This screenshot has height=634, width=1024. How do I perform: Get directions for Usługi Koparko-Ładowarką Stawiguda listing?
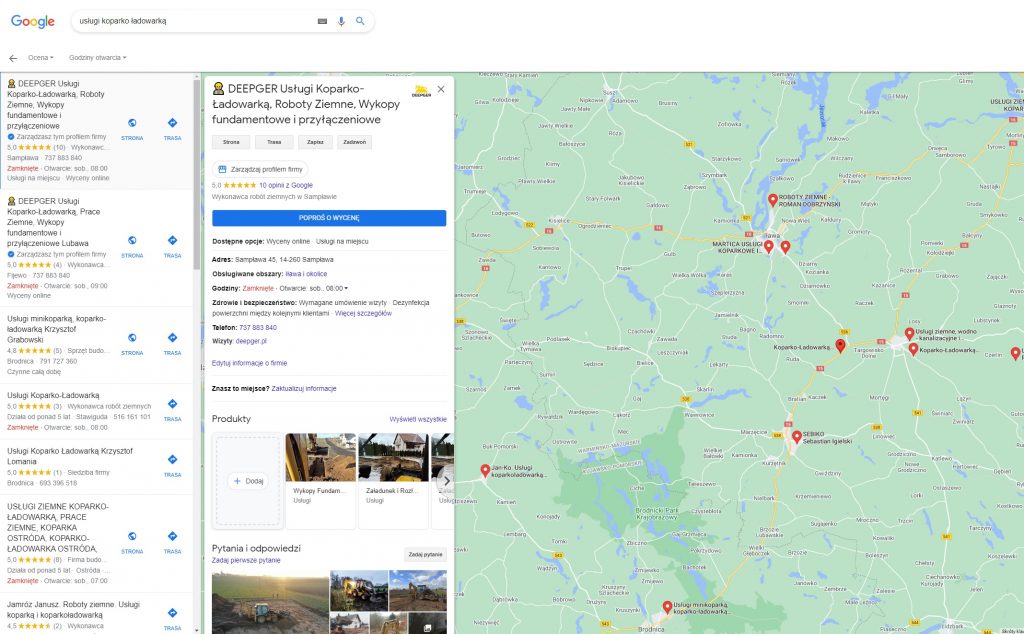click(x=172, y=404)
